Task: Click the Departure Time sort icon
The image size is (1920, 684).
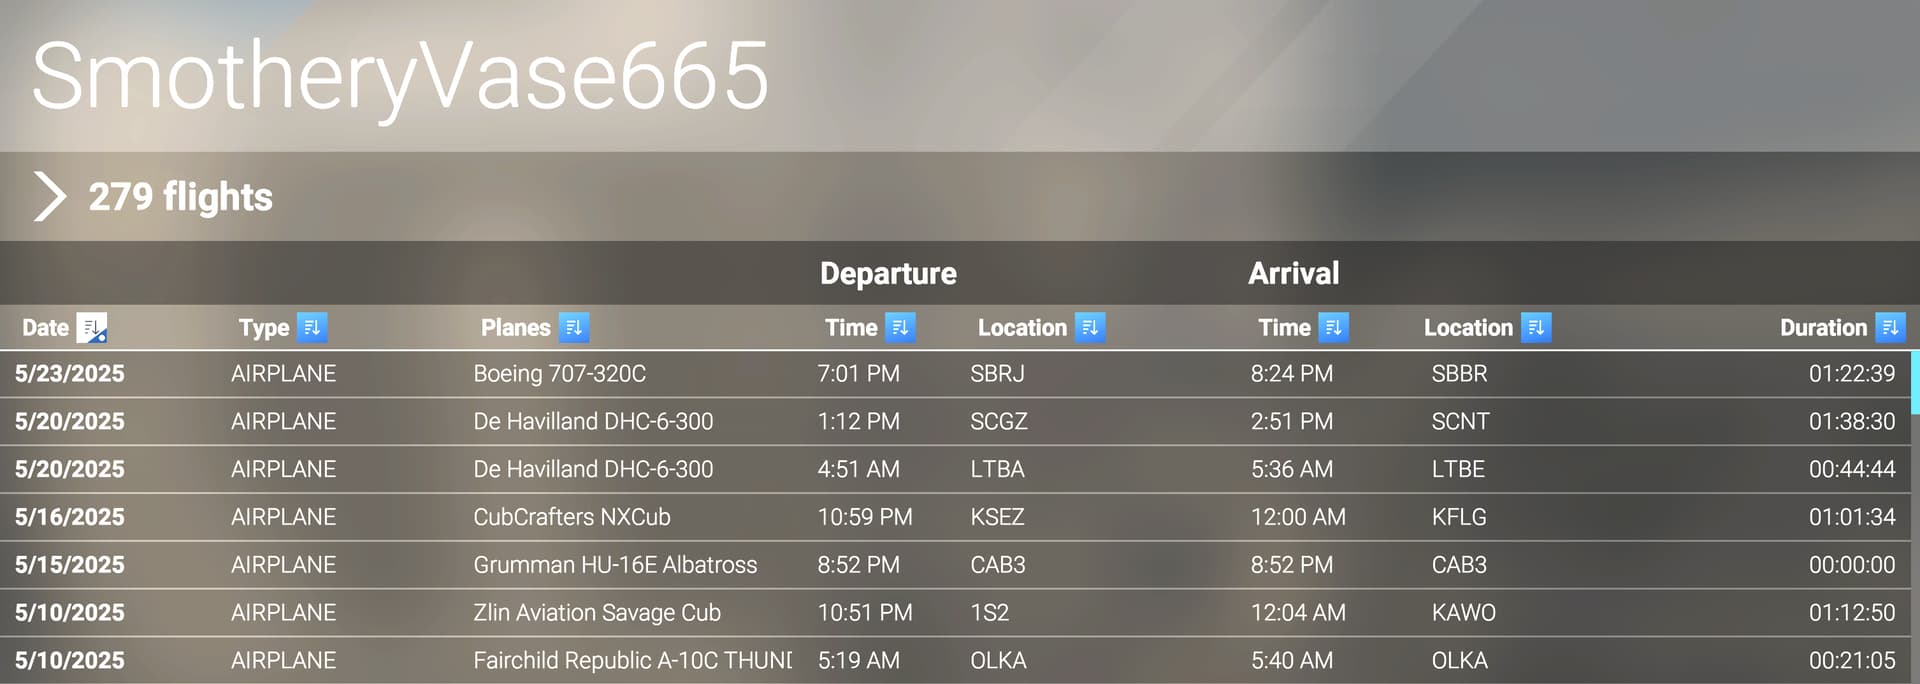Action: pyautogui.click(x=900, y=328)
